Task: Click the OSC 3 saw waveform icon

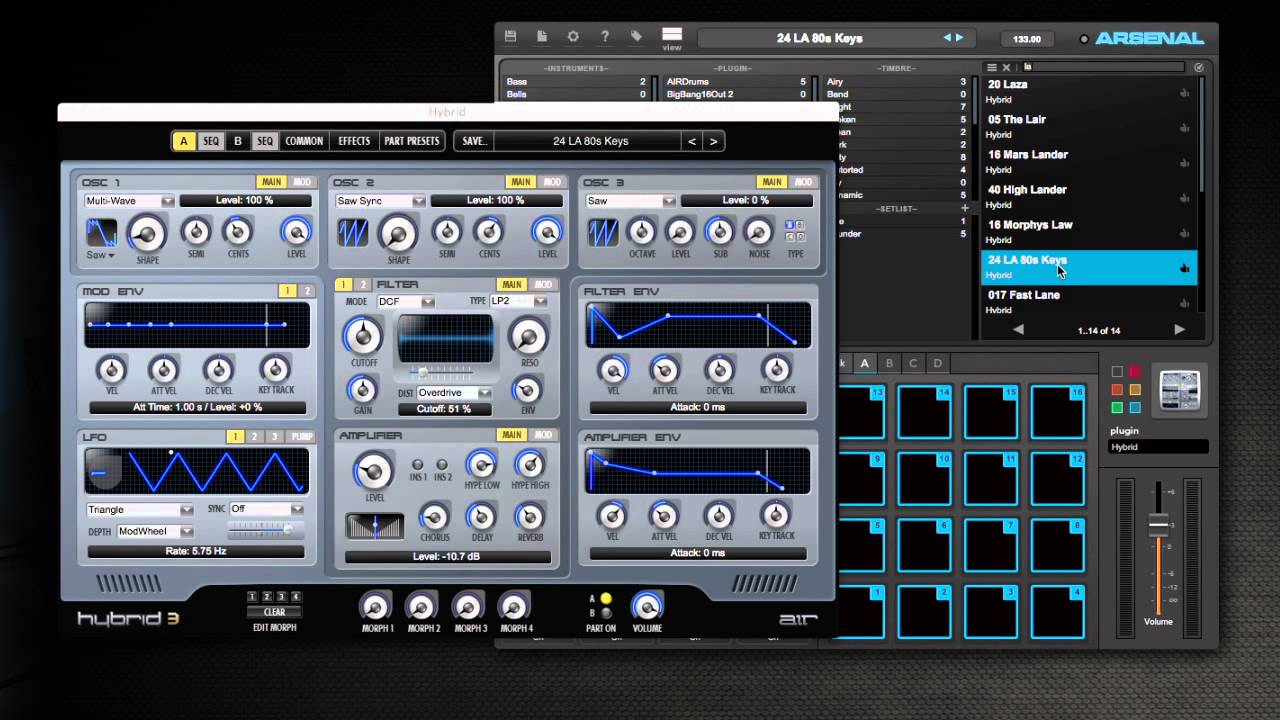Action: coord(603,233)
